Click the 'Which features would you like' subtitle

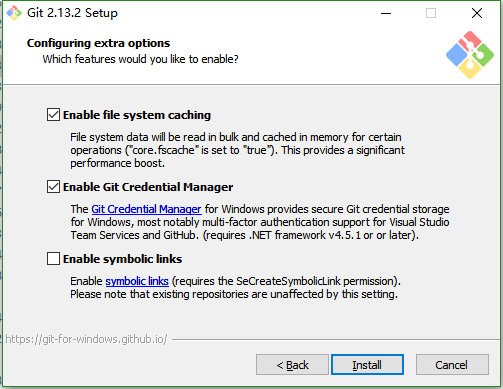(x=140, y=59)
